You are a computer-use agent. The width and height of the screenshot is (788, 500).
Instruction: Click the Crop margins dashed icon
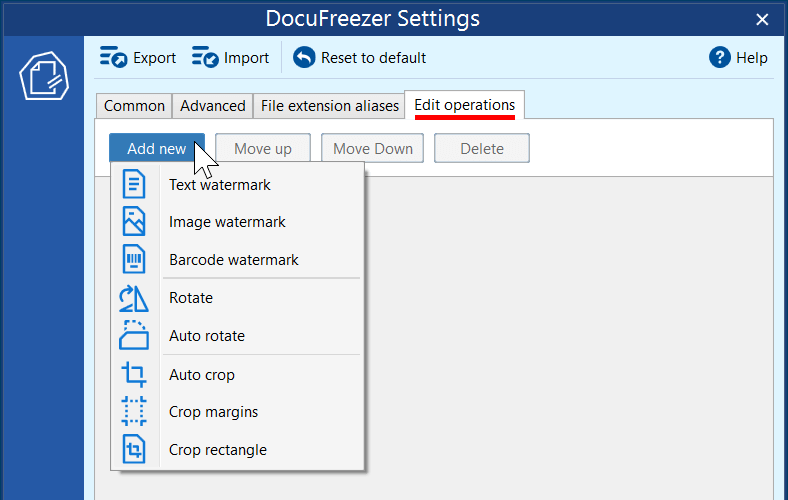(x=134, y=412)
